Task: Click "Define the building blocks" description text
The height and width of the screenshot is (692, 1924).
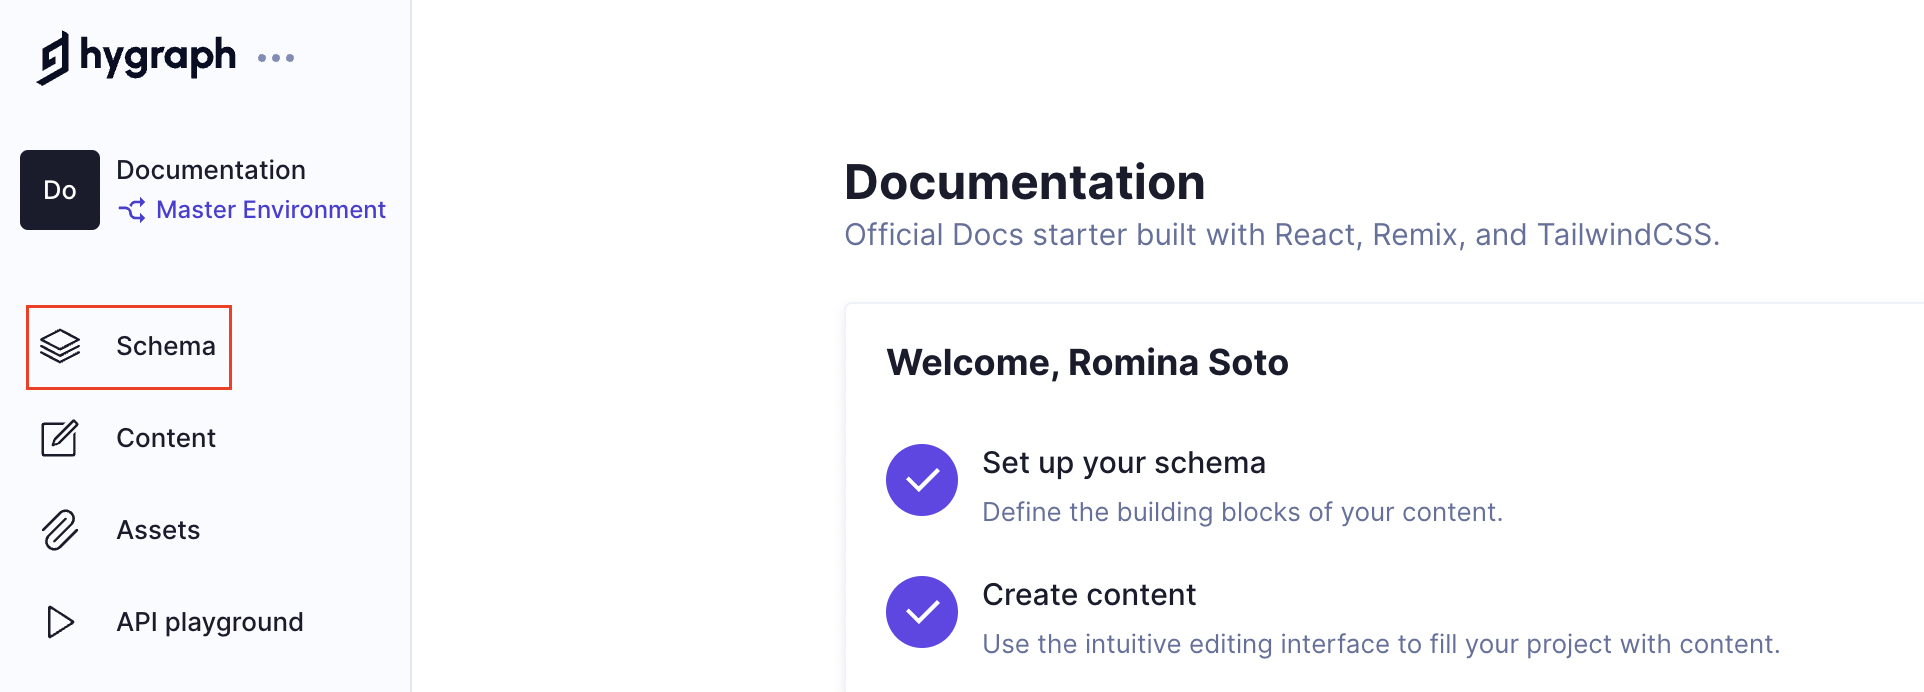Action: [1242, 512]
